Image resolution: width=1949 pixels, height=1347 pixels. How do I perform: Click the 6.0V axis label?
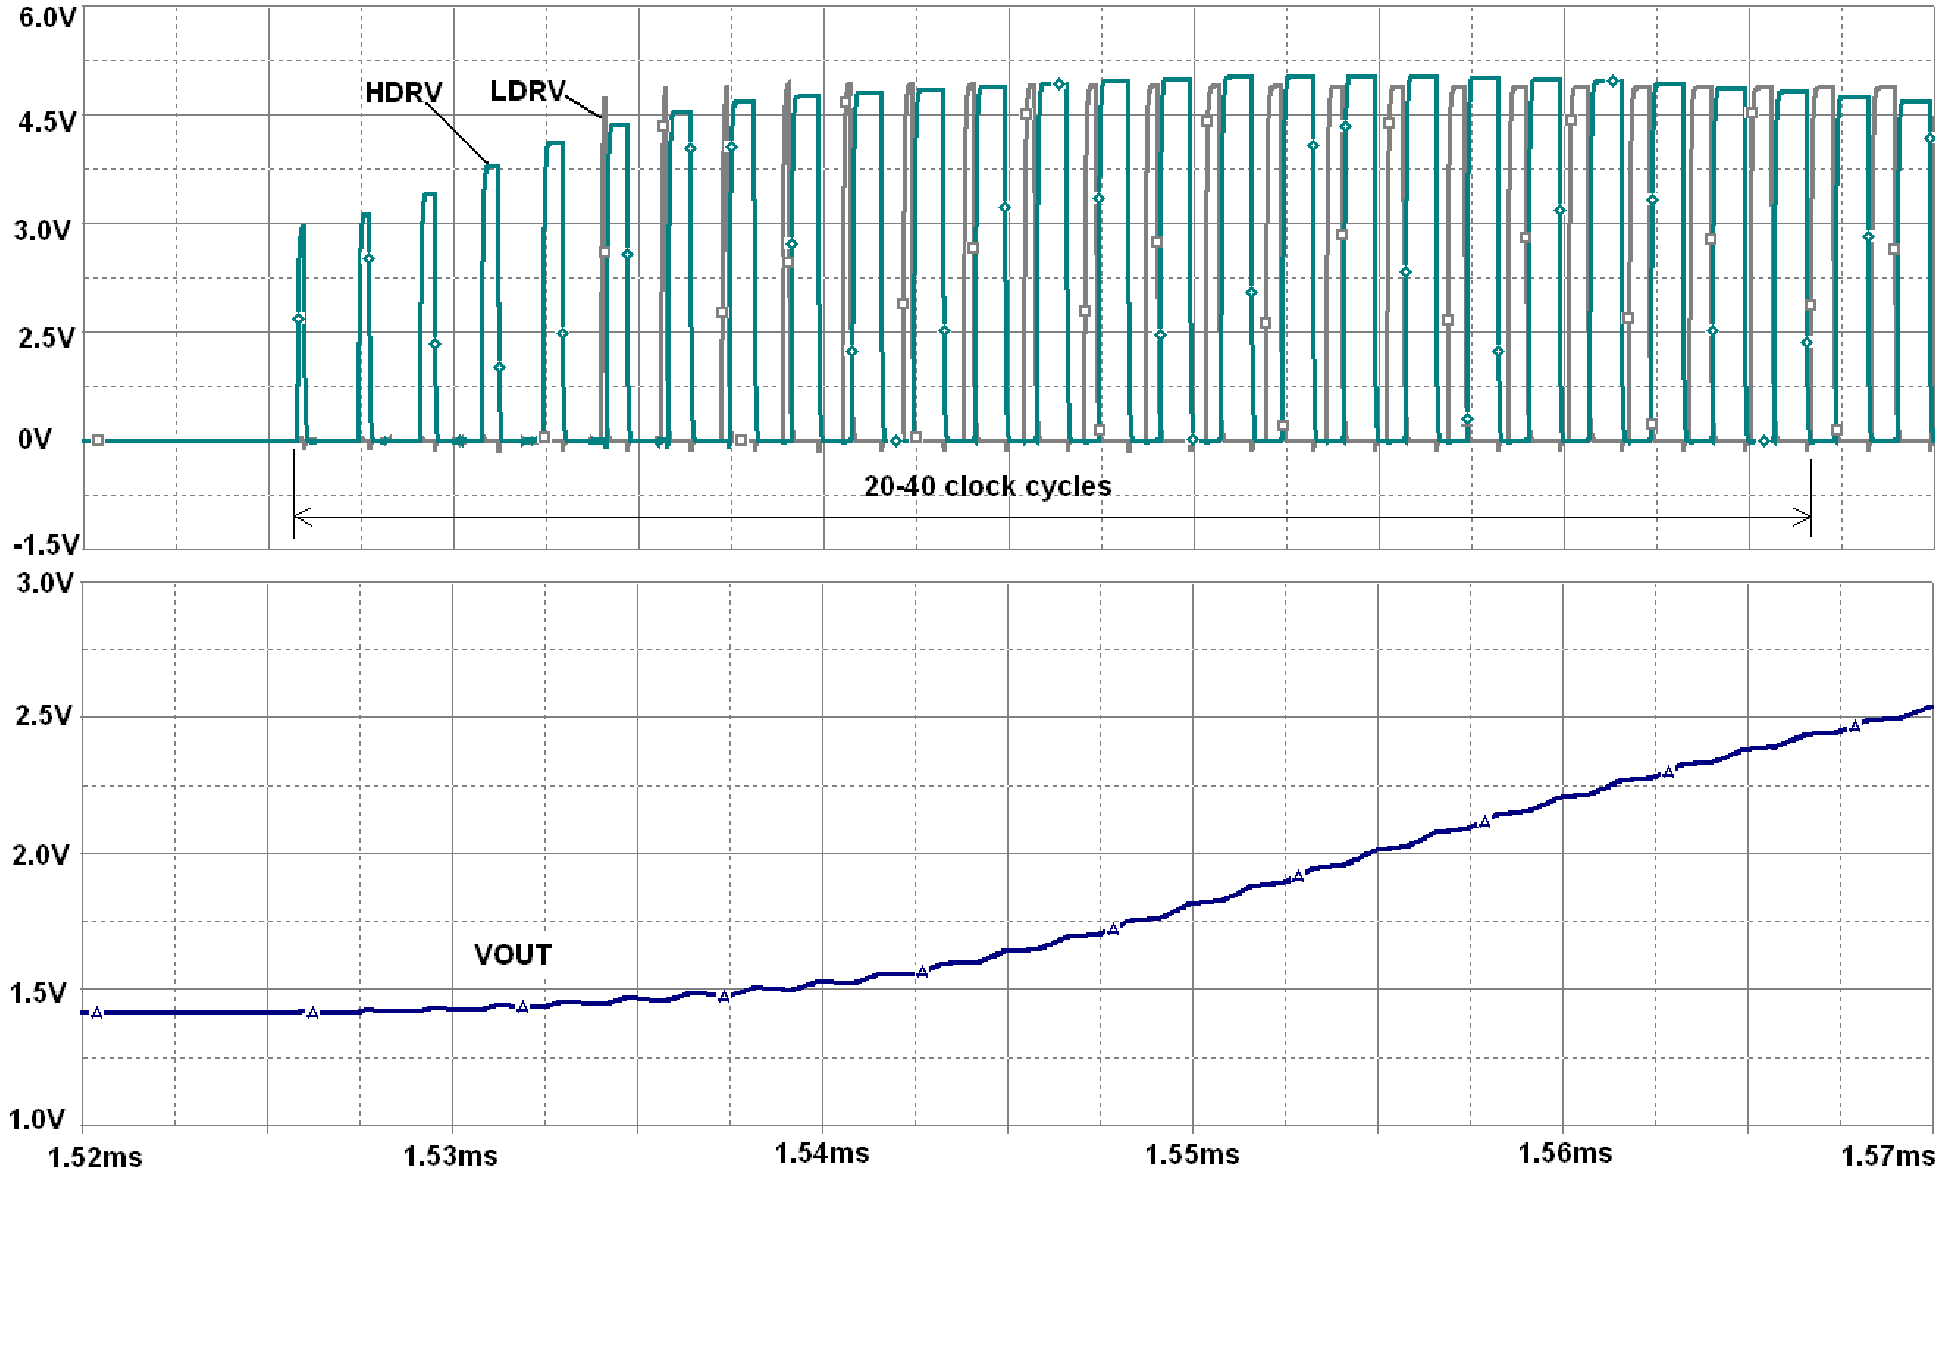coord(46,17)
